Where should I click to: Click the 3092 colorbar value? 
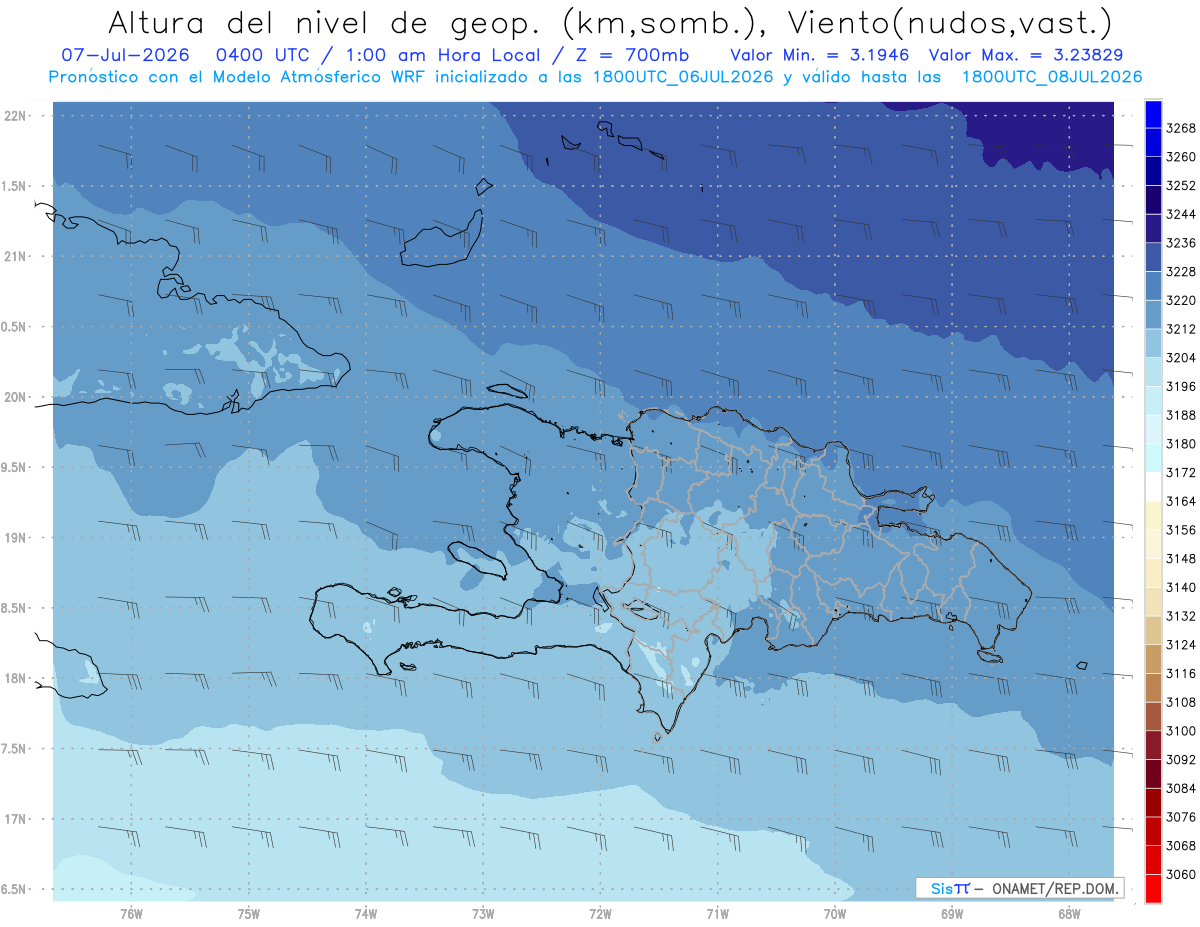[1181, 759]
